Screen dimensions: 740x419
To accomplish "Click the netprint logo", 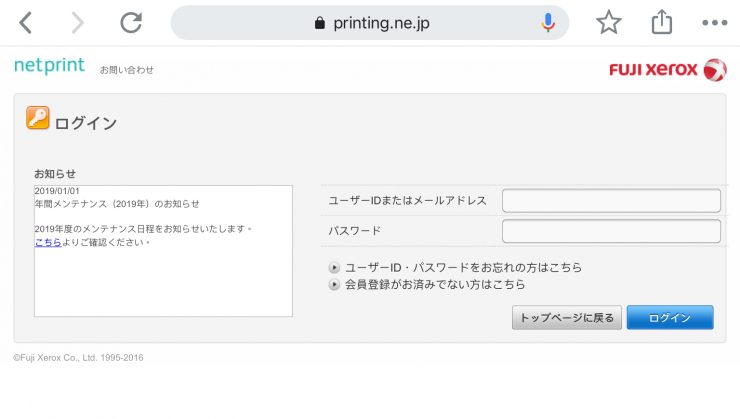I will pos(49,66).
